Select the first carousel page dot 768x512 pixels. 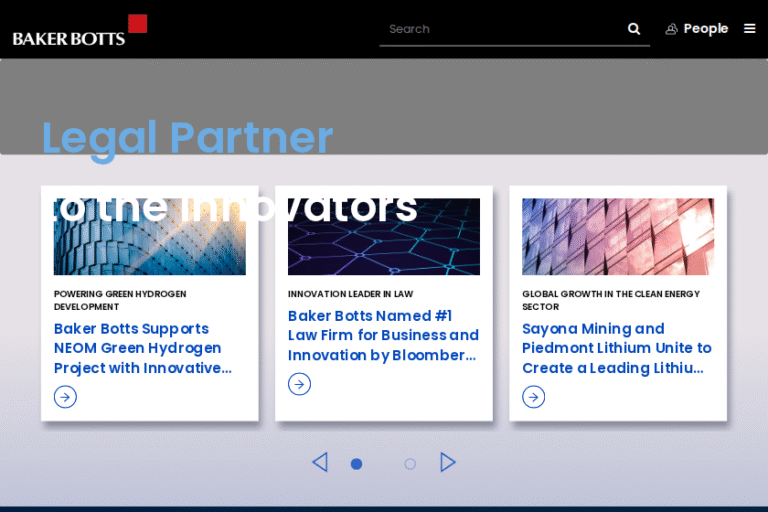pyautogui.click(x=356, y=464)
